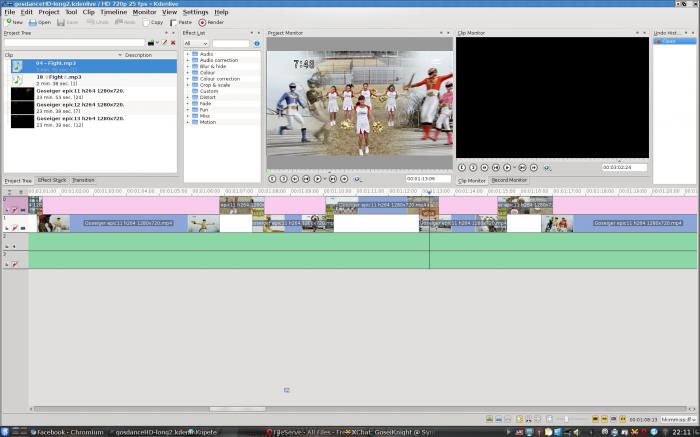The width and height of the screenshot is (700, 437).
Task: Toggle video visibility on track 0
Action: (22, 210)
